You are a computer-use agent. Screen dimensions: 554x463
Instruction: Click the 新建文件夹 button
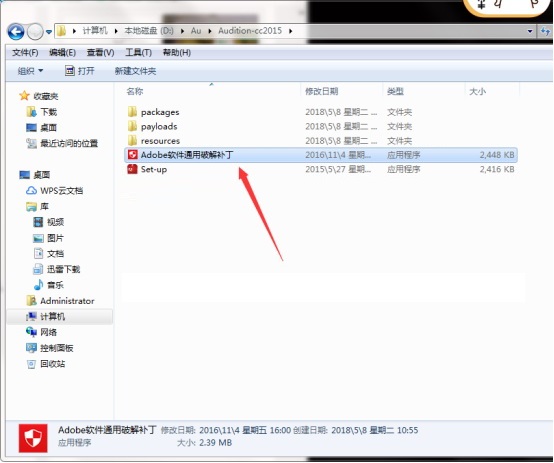coord(135,71)
